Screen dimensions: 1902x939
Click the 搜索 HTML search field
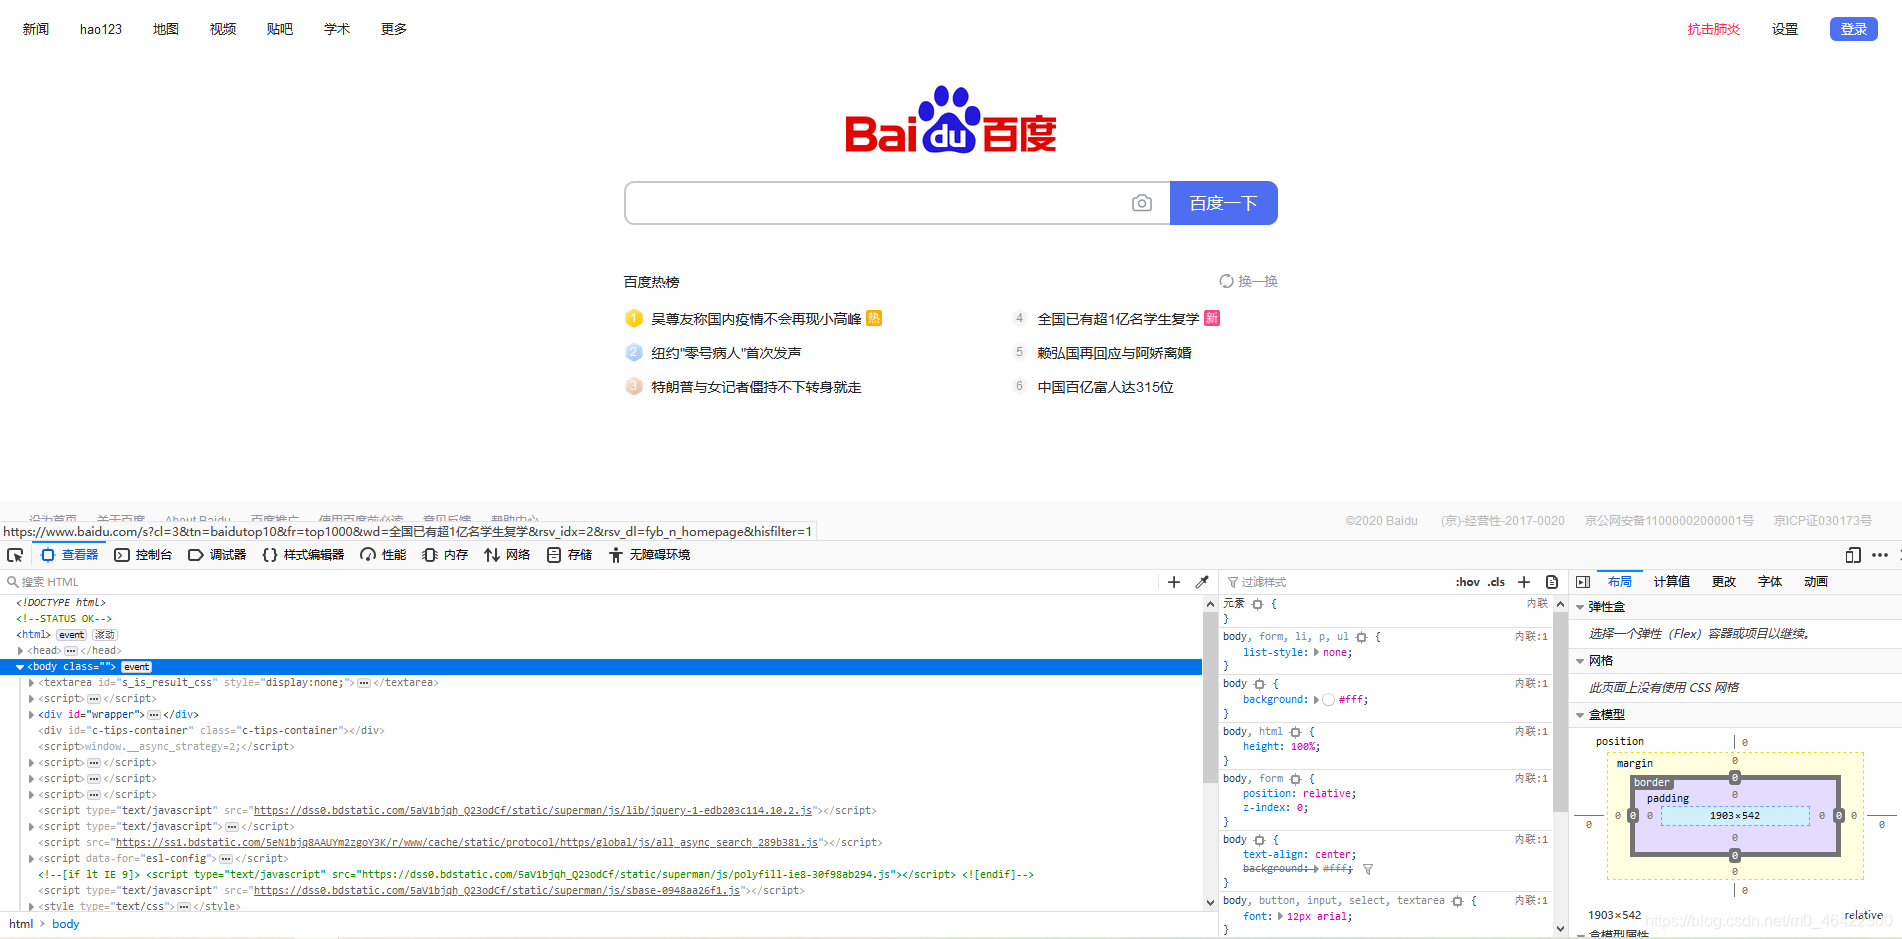point(580,582)
